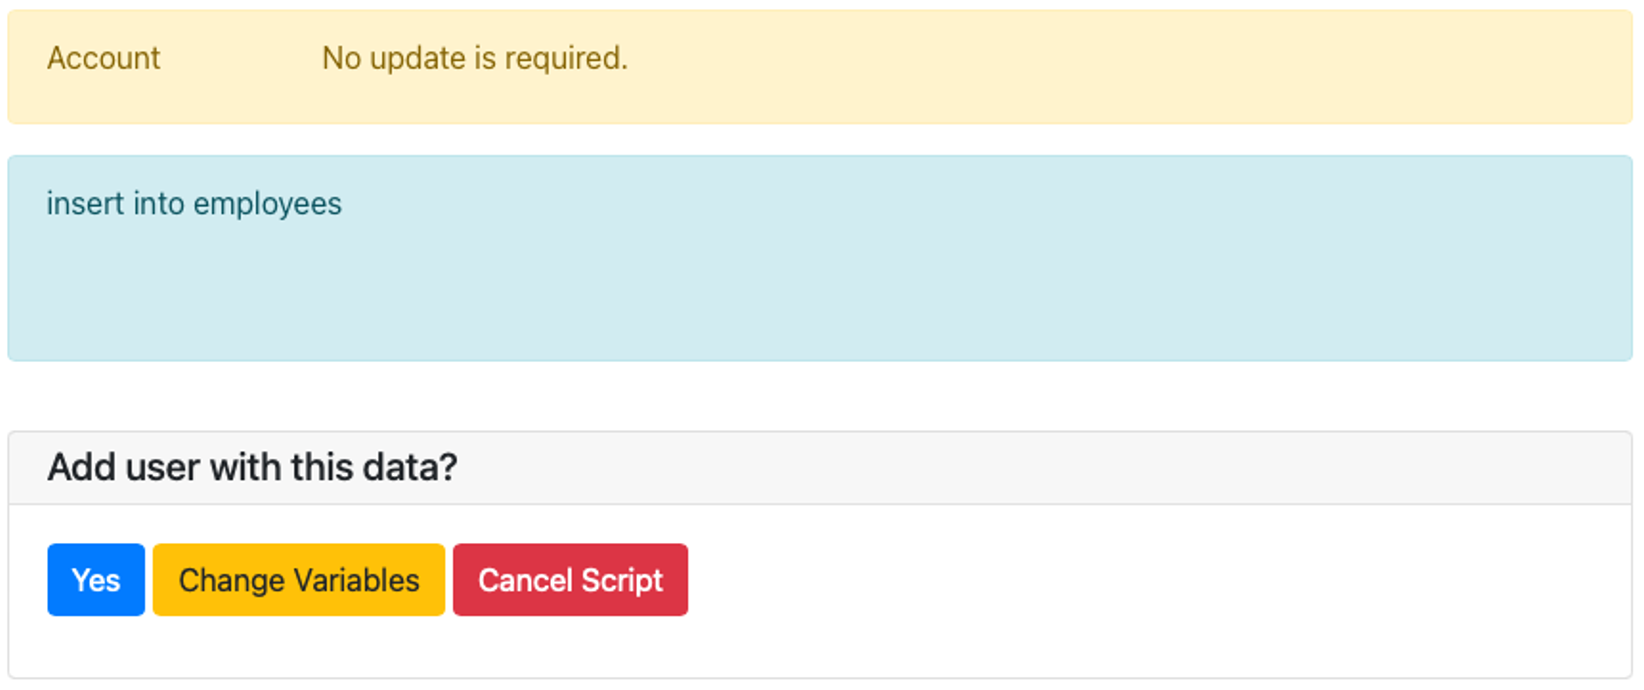Image resolution: width=1644 pixels, height=690 pixels.
Task: Click the gray card header bar
Action: (820, 468)
